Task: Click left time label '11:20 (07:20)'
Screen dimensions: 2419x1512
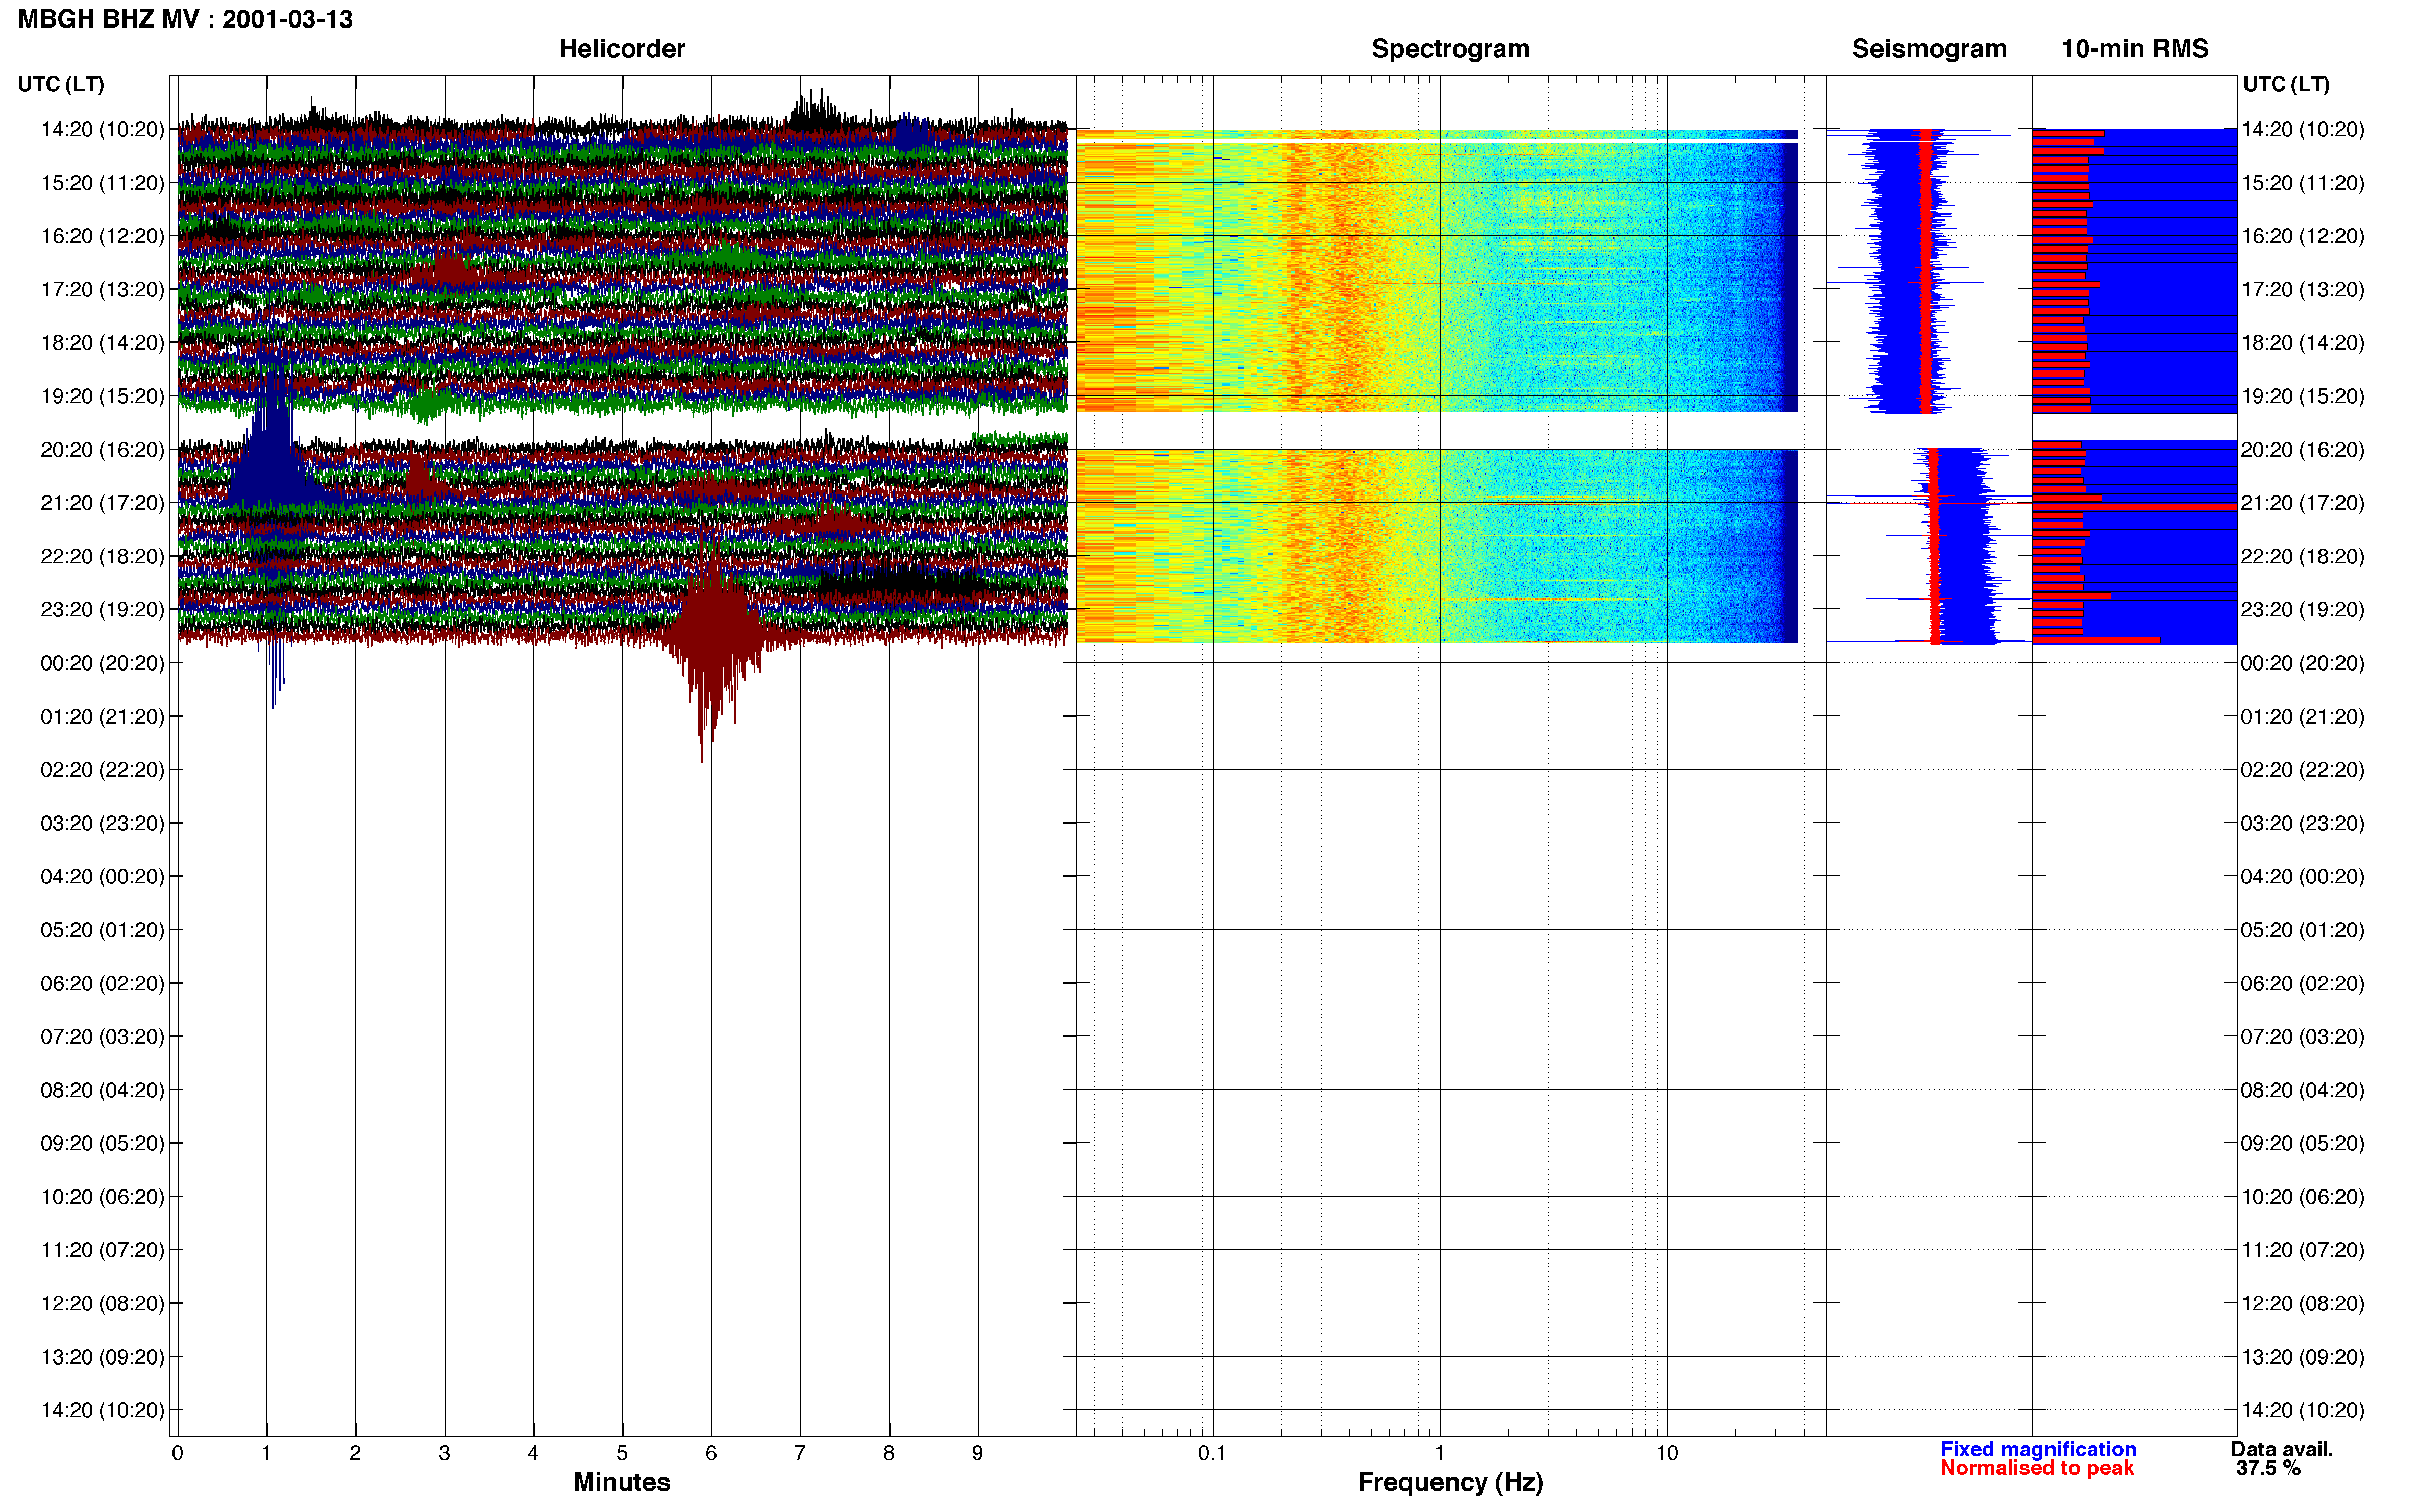Action: point(102,1250)
